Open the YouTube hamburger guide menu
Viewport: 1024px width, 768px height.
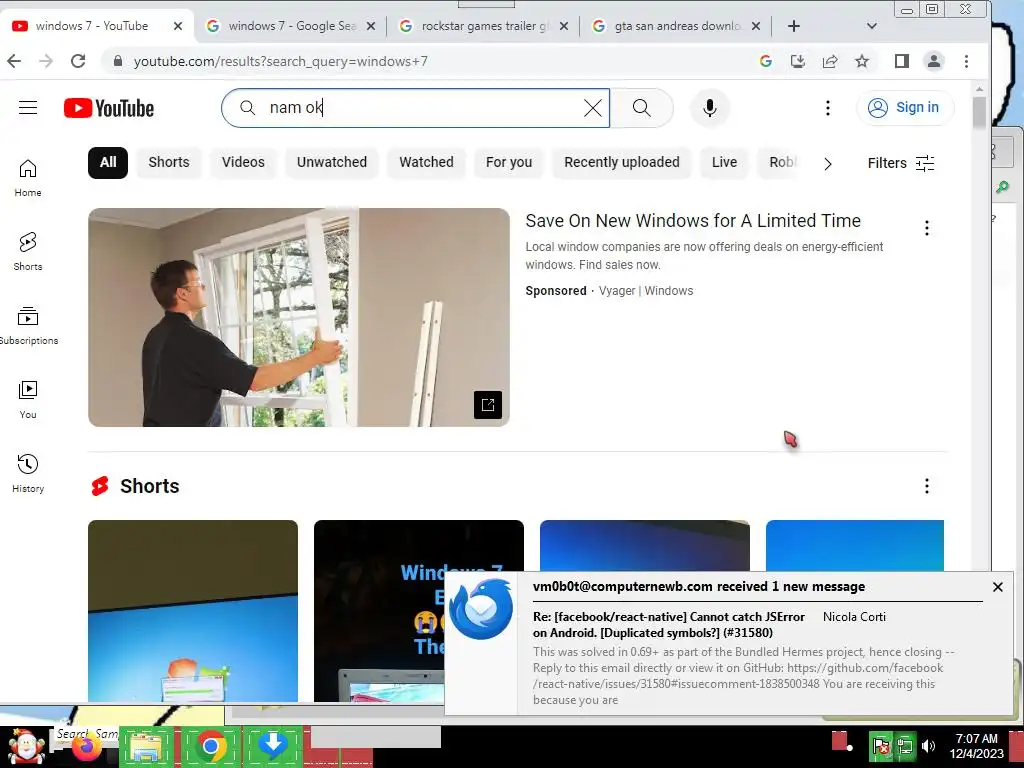[x=27, y=108]
